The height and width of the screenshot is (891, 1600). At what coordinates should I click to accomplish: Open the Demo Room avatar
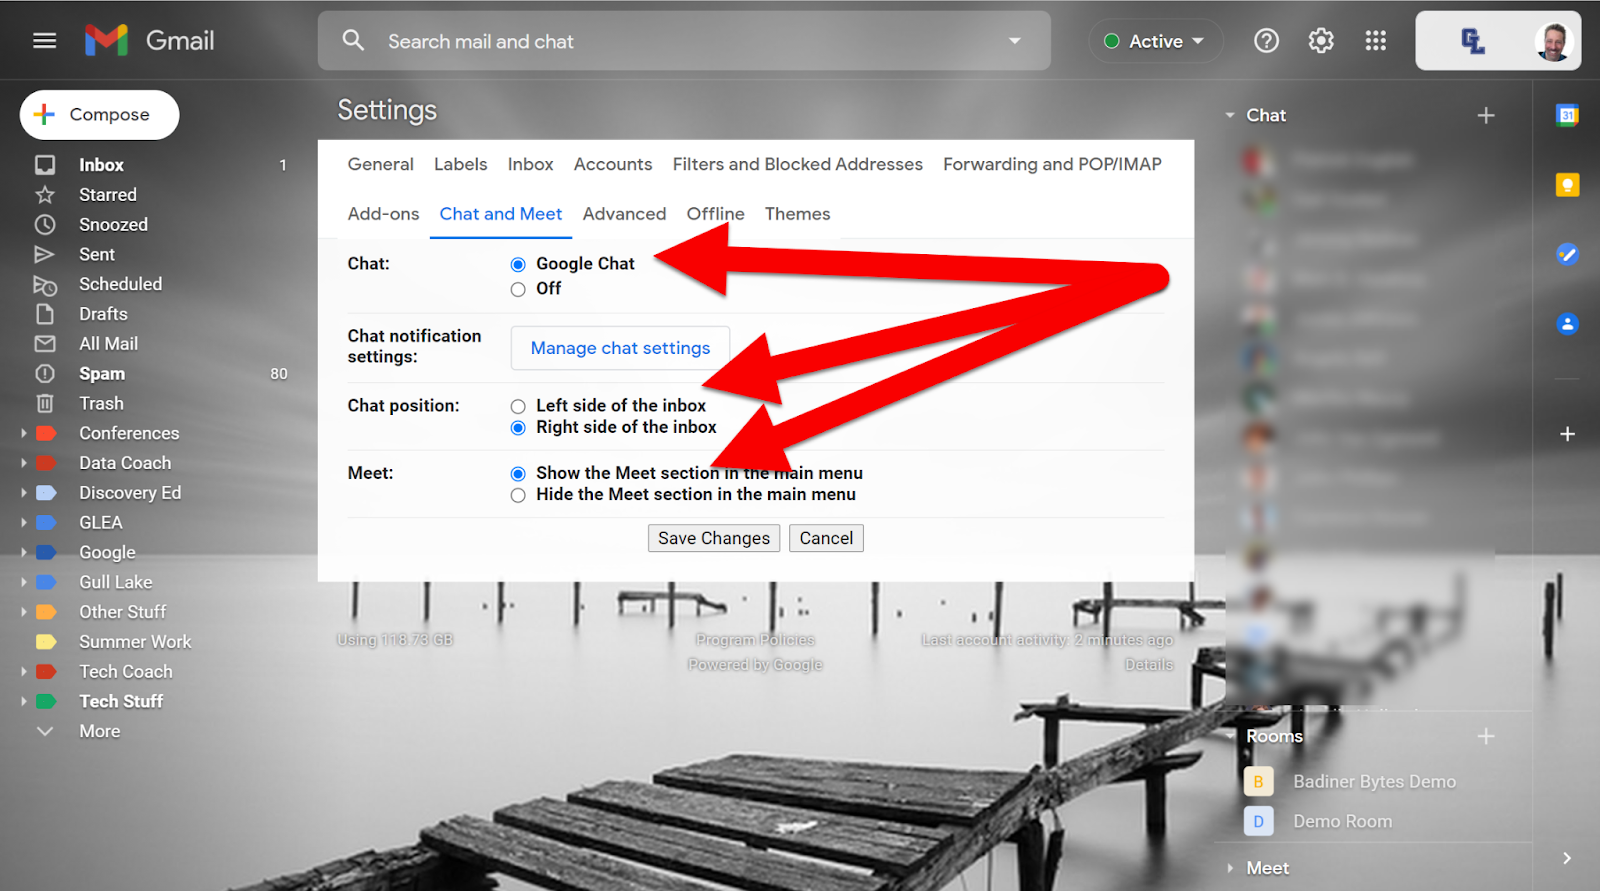click(1258, 822)
